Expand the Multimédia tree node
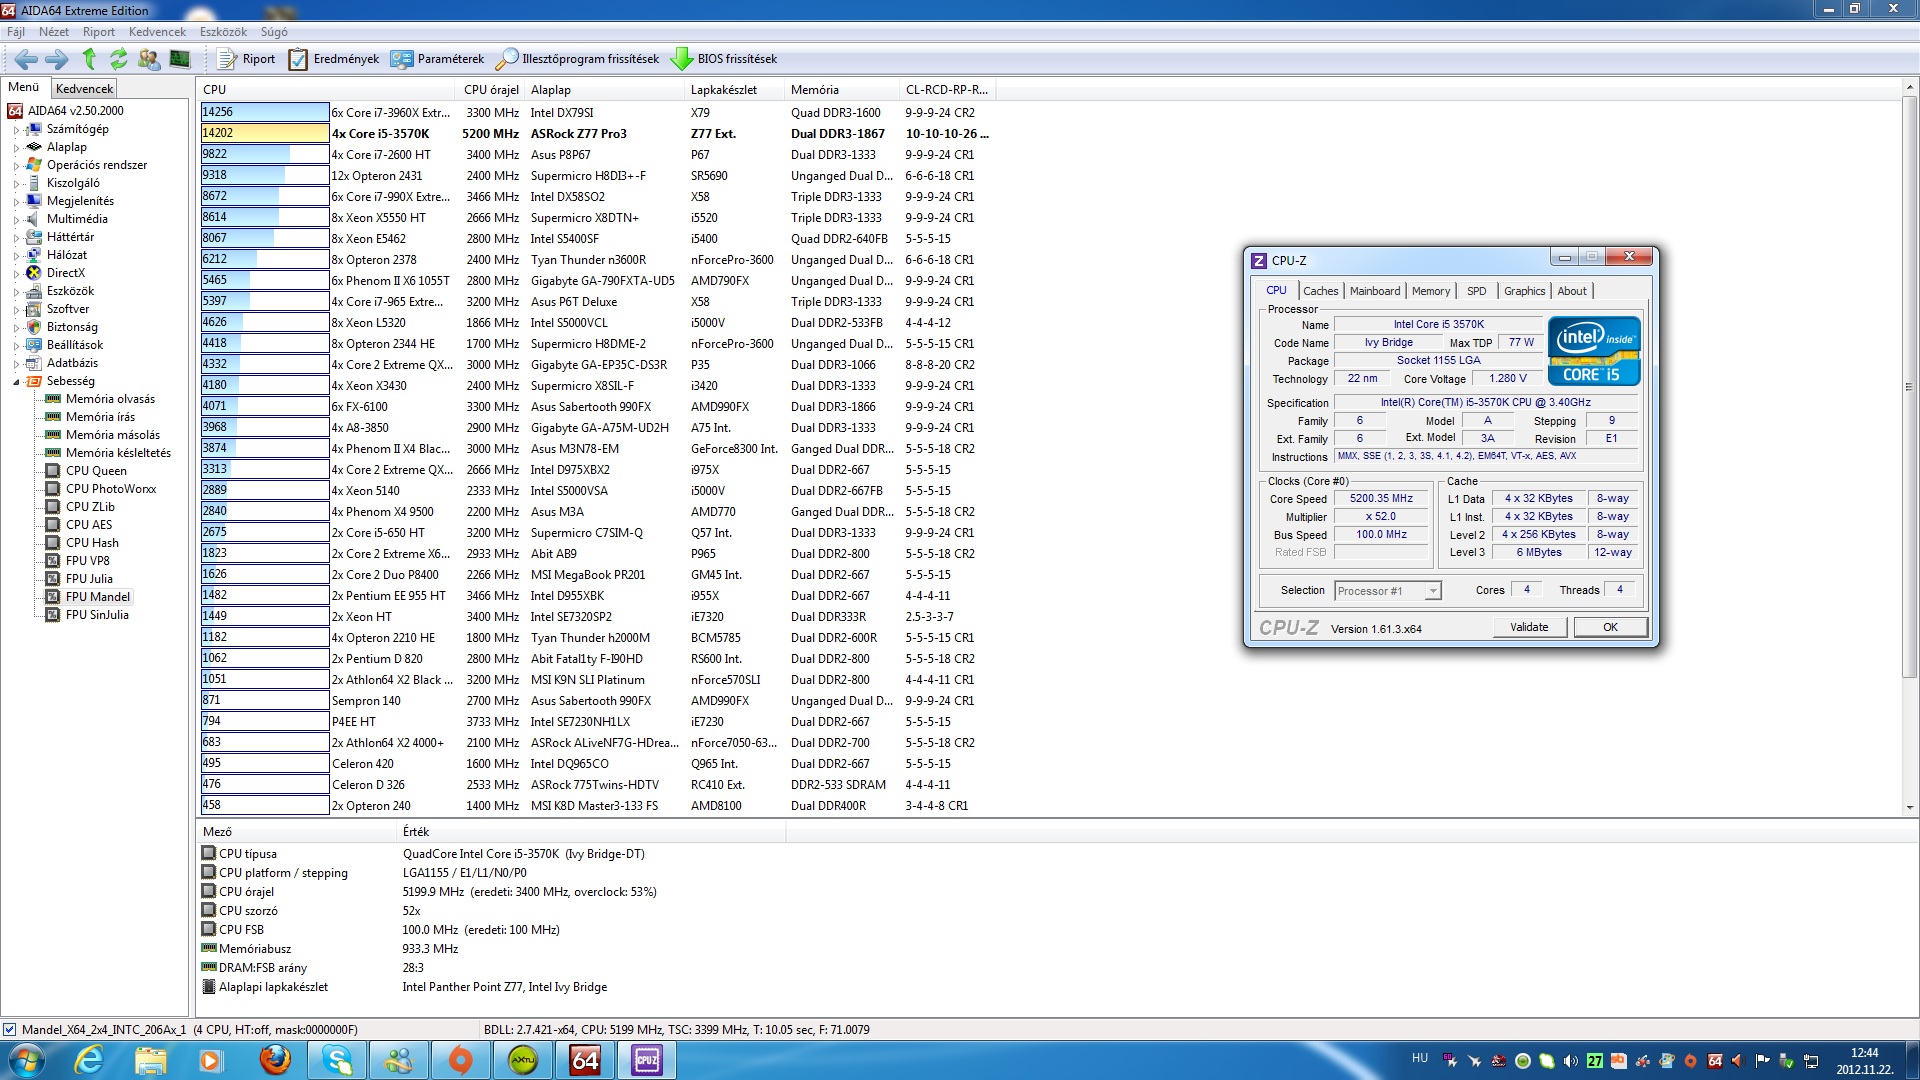Image resolution: width=1920 pixels, height=1080 pixels. 16,220
